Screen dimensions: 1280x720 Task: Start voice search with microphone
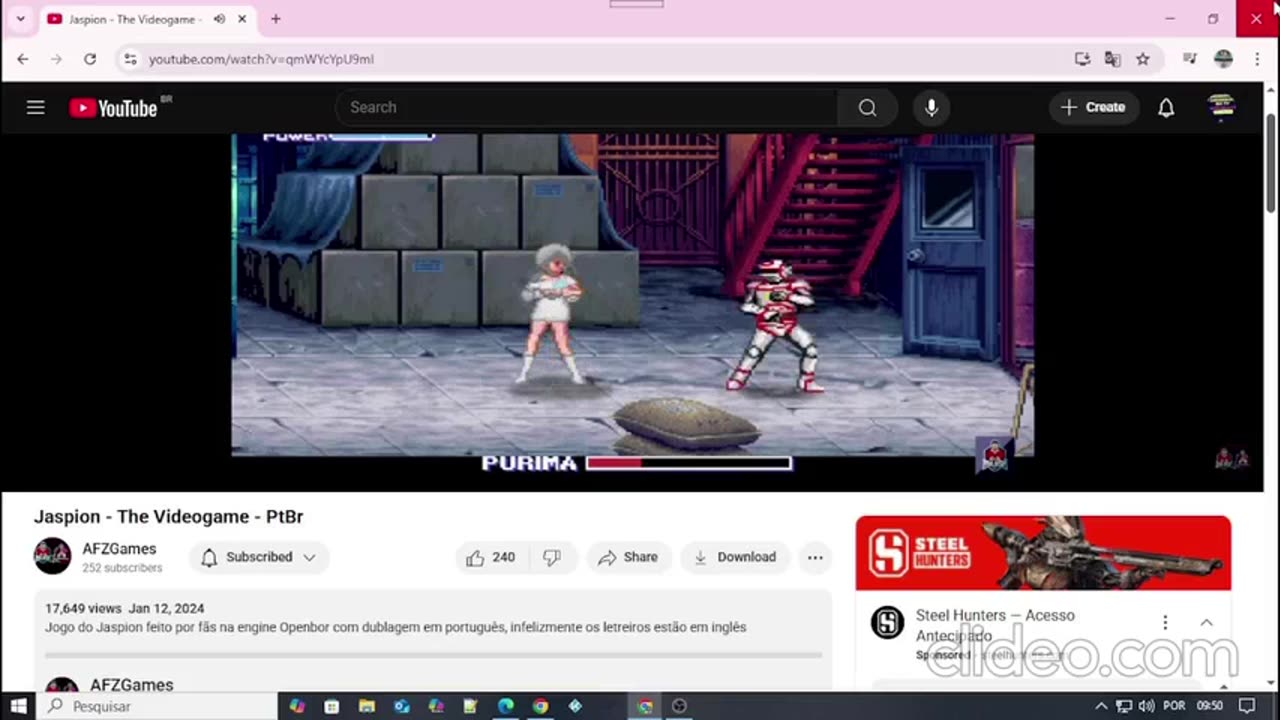tap(931, 108)
